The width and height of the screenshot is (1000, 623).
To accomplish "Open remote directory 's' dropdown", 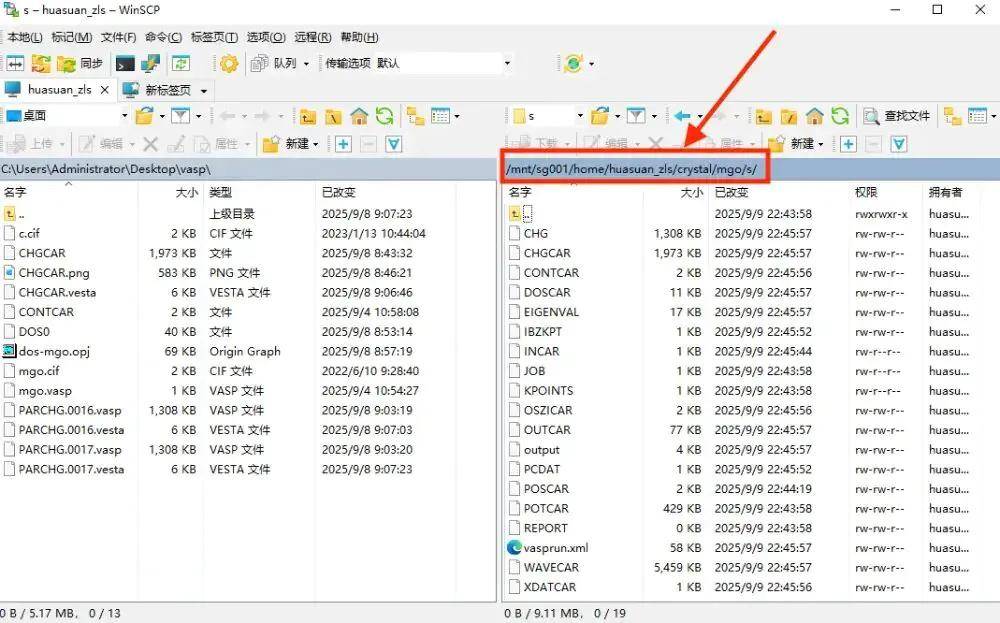I will click(x=579, y=116).
